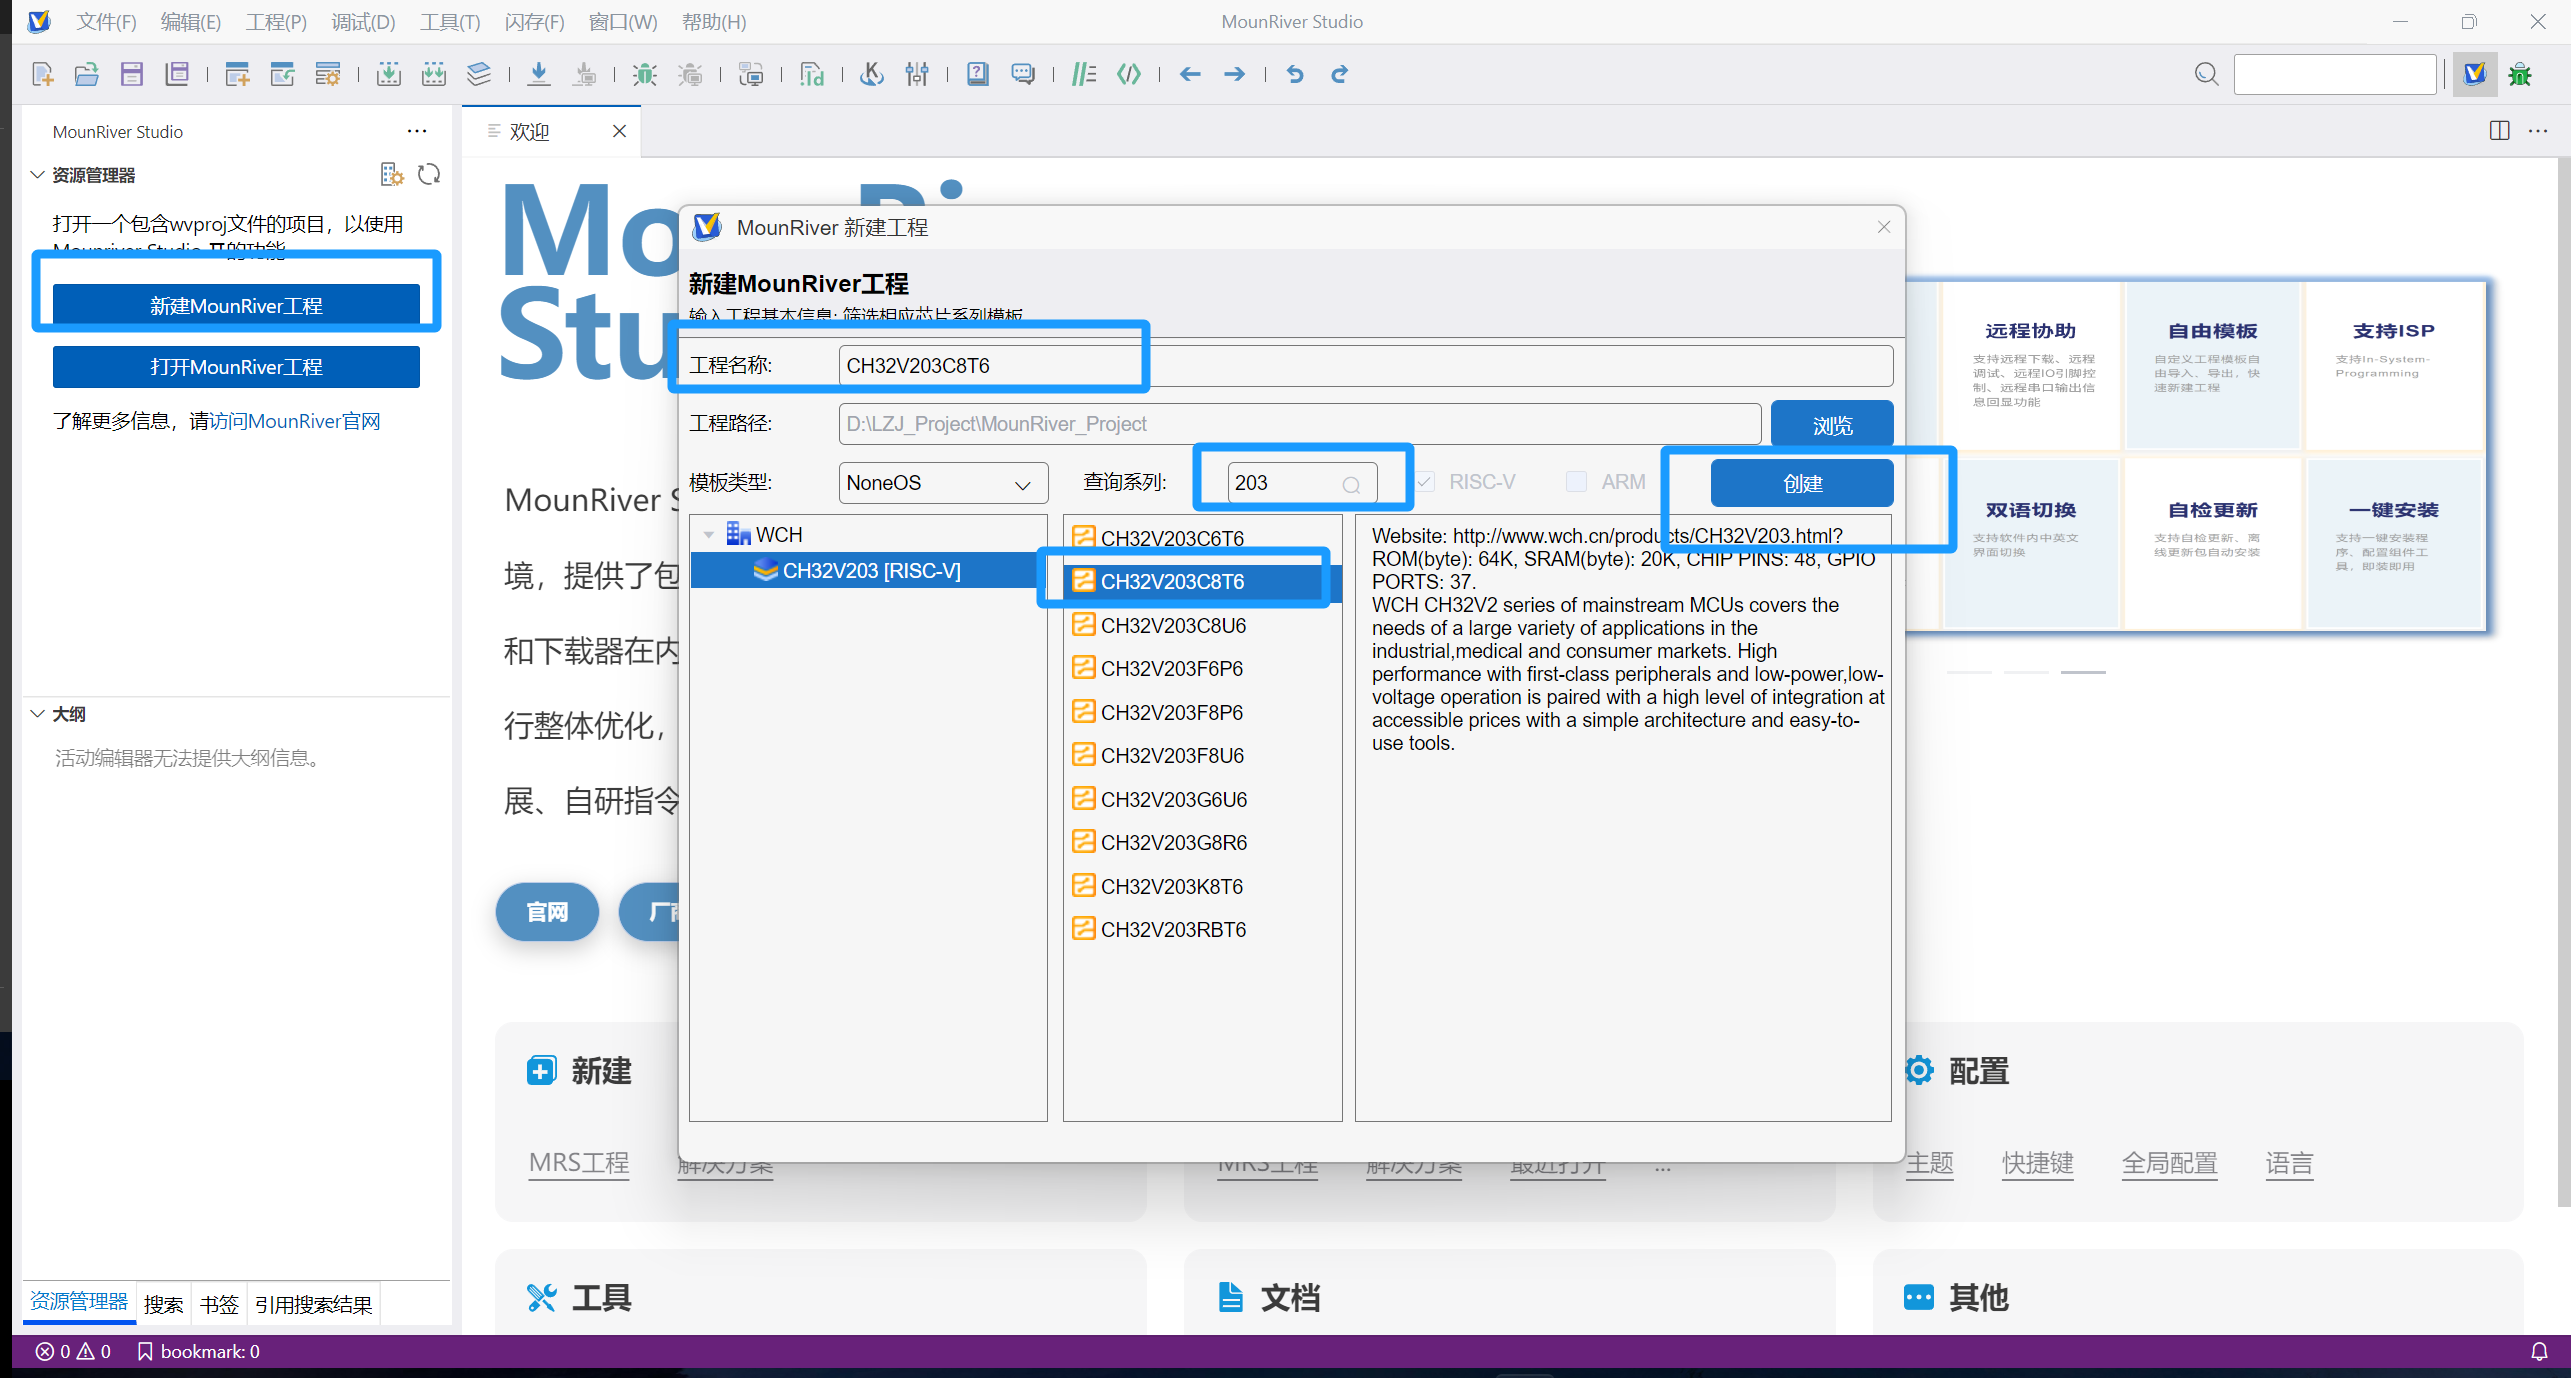Click the double-arrow rebuild toolbar icon
Viewport: 2571px width, 1378px height.
click(x=434, y=74)
